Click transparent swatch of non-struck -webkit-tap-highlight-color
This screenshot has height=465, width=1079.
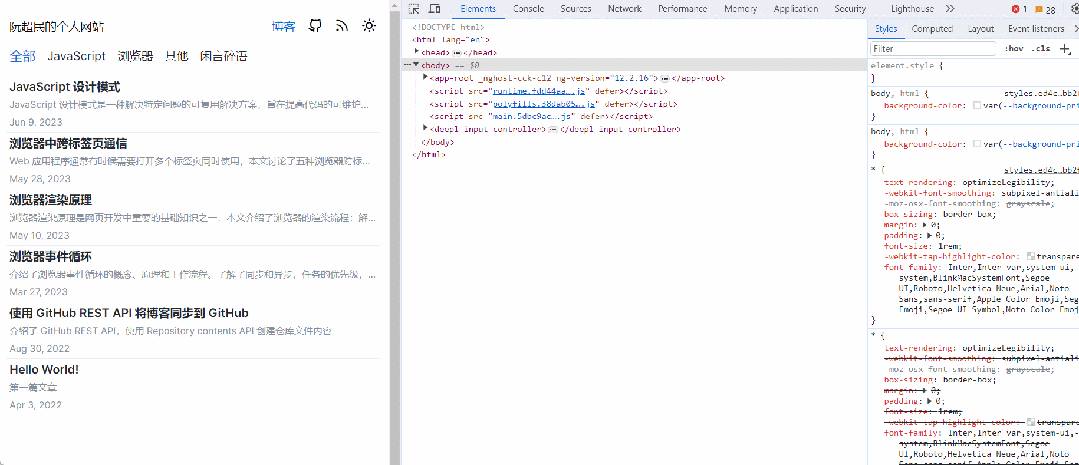pyautogui.click(x=1031, y=256)
